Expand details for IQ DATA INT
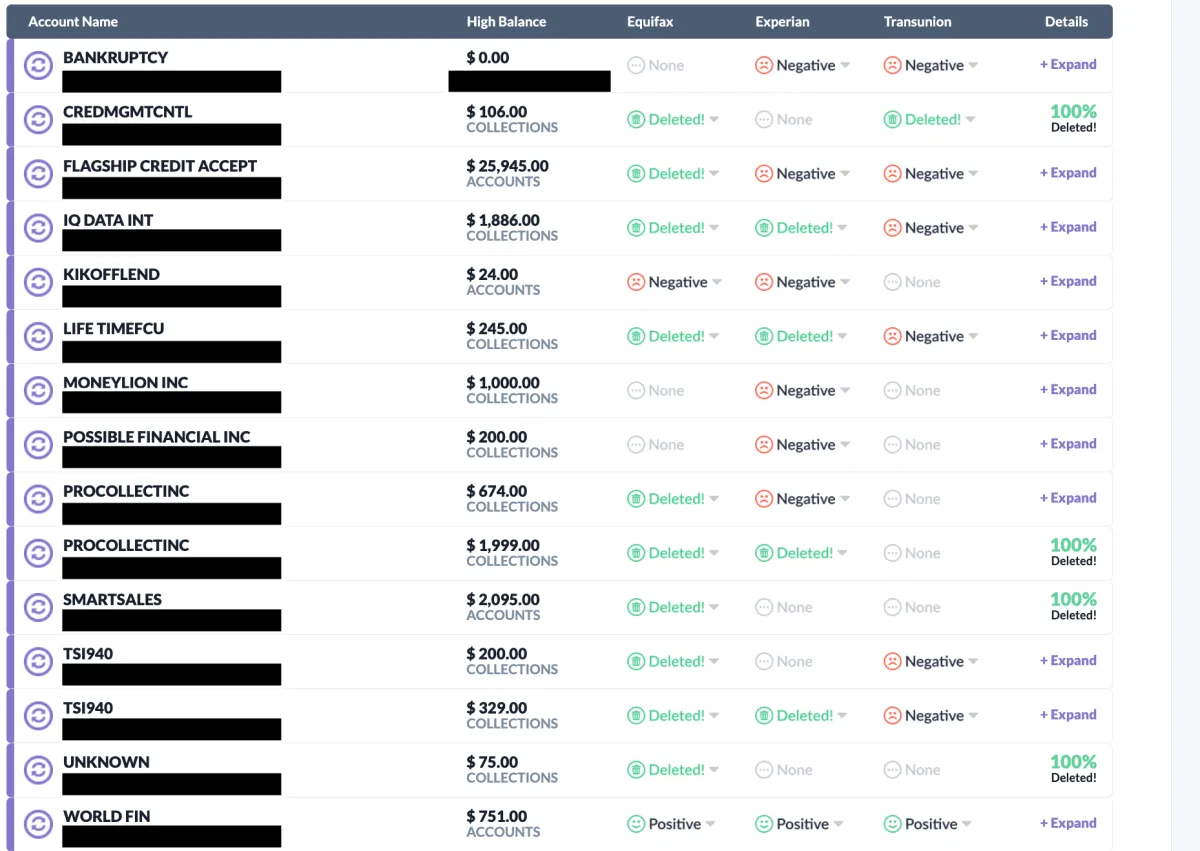1200x851 pixels. [1068, 227]
